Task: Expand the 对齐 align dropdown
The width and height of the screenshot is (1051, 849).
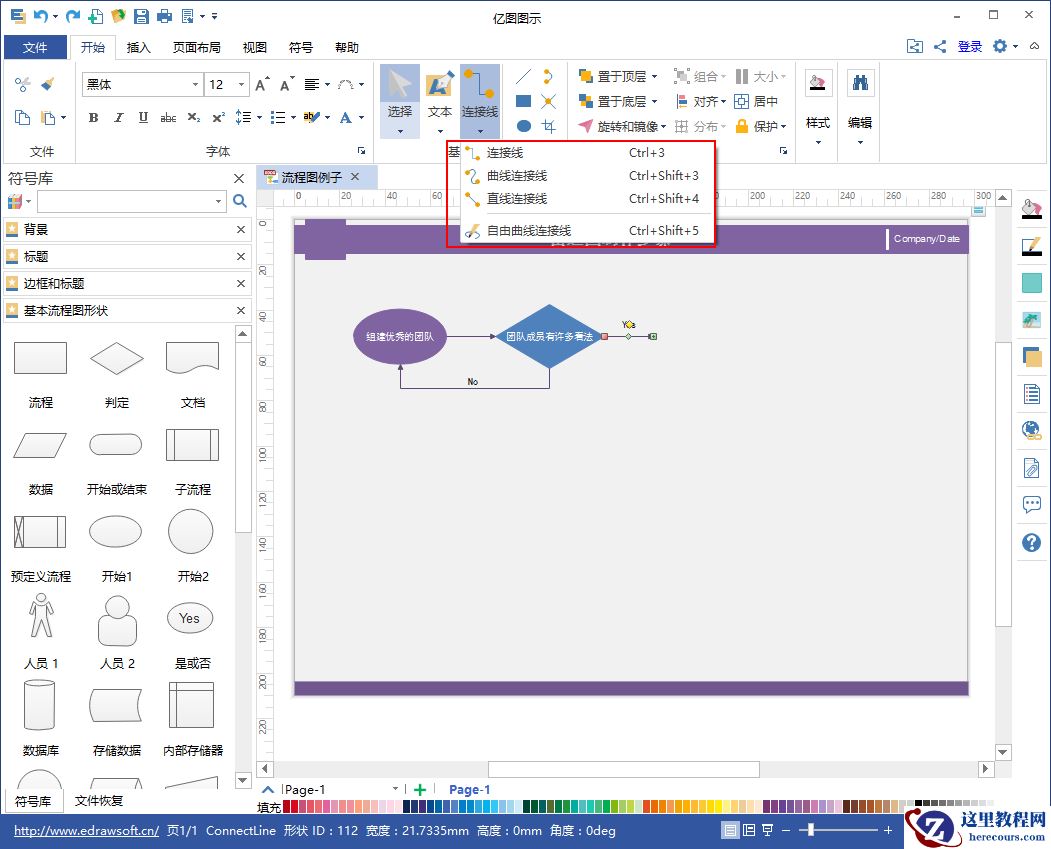Action: point(723,101)
